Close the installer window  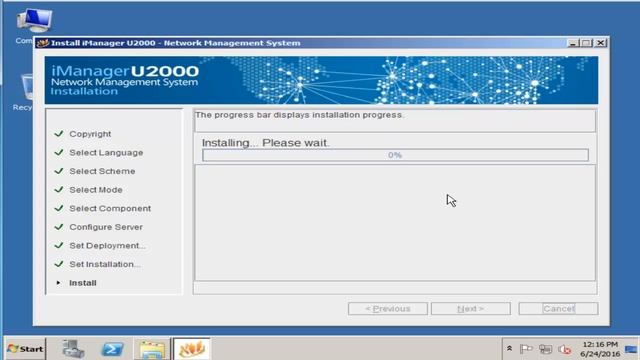point(600,43)
